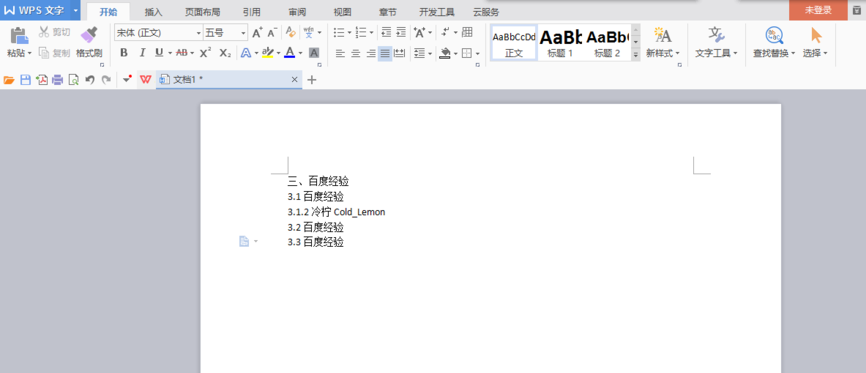Click the superscript X² icon
This screenshot has width=866, height=373.
click(205, 53)
